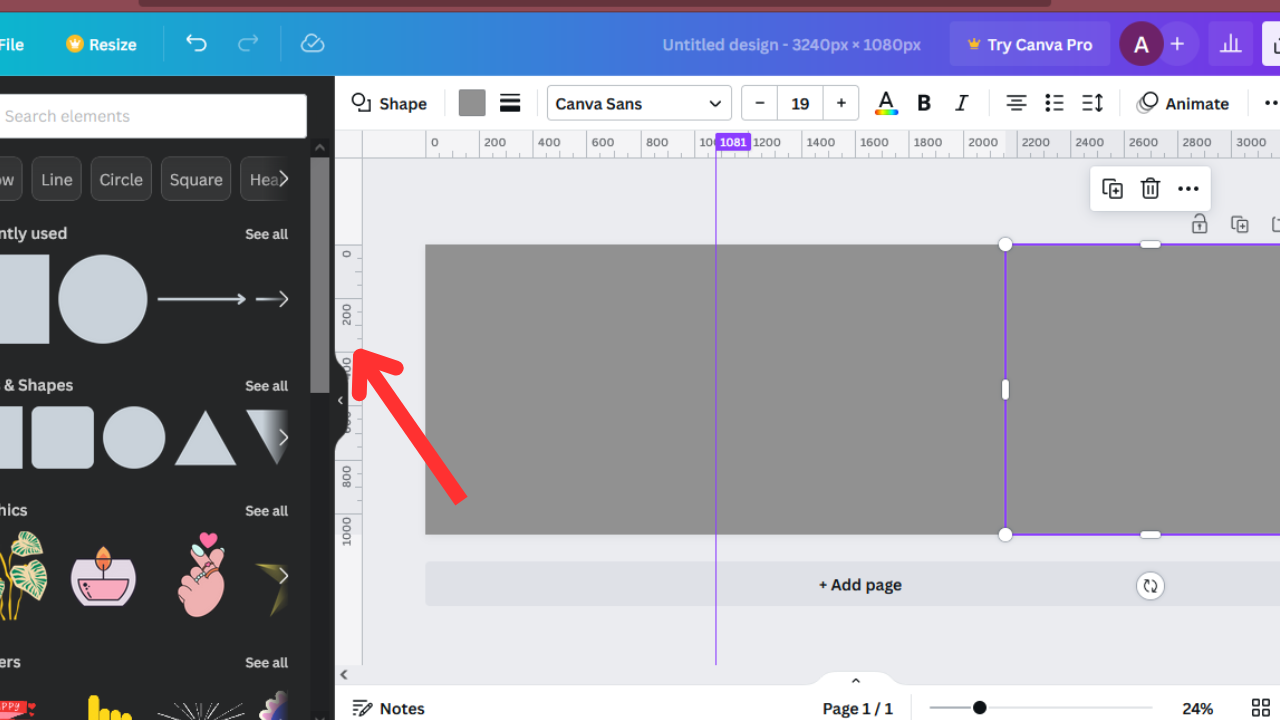1280x720 pixels.
Task: Click the cloud save status icon
Action: click(x=312, y=44)
